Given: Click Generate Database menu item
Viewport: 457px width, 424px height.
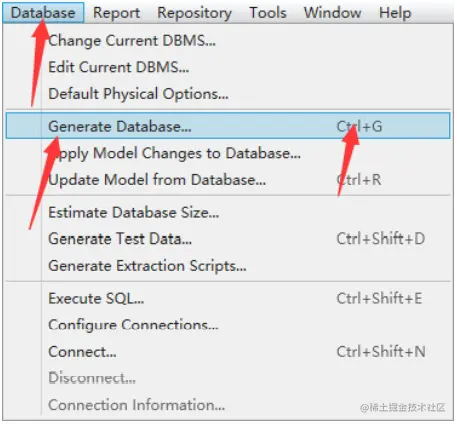Looking at the screenshot, I should 228,126.
